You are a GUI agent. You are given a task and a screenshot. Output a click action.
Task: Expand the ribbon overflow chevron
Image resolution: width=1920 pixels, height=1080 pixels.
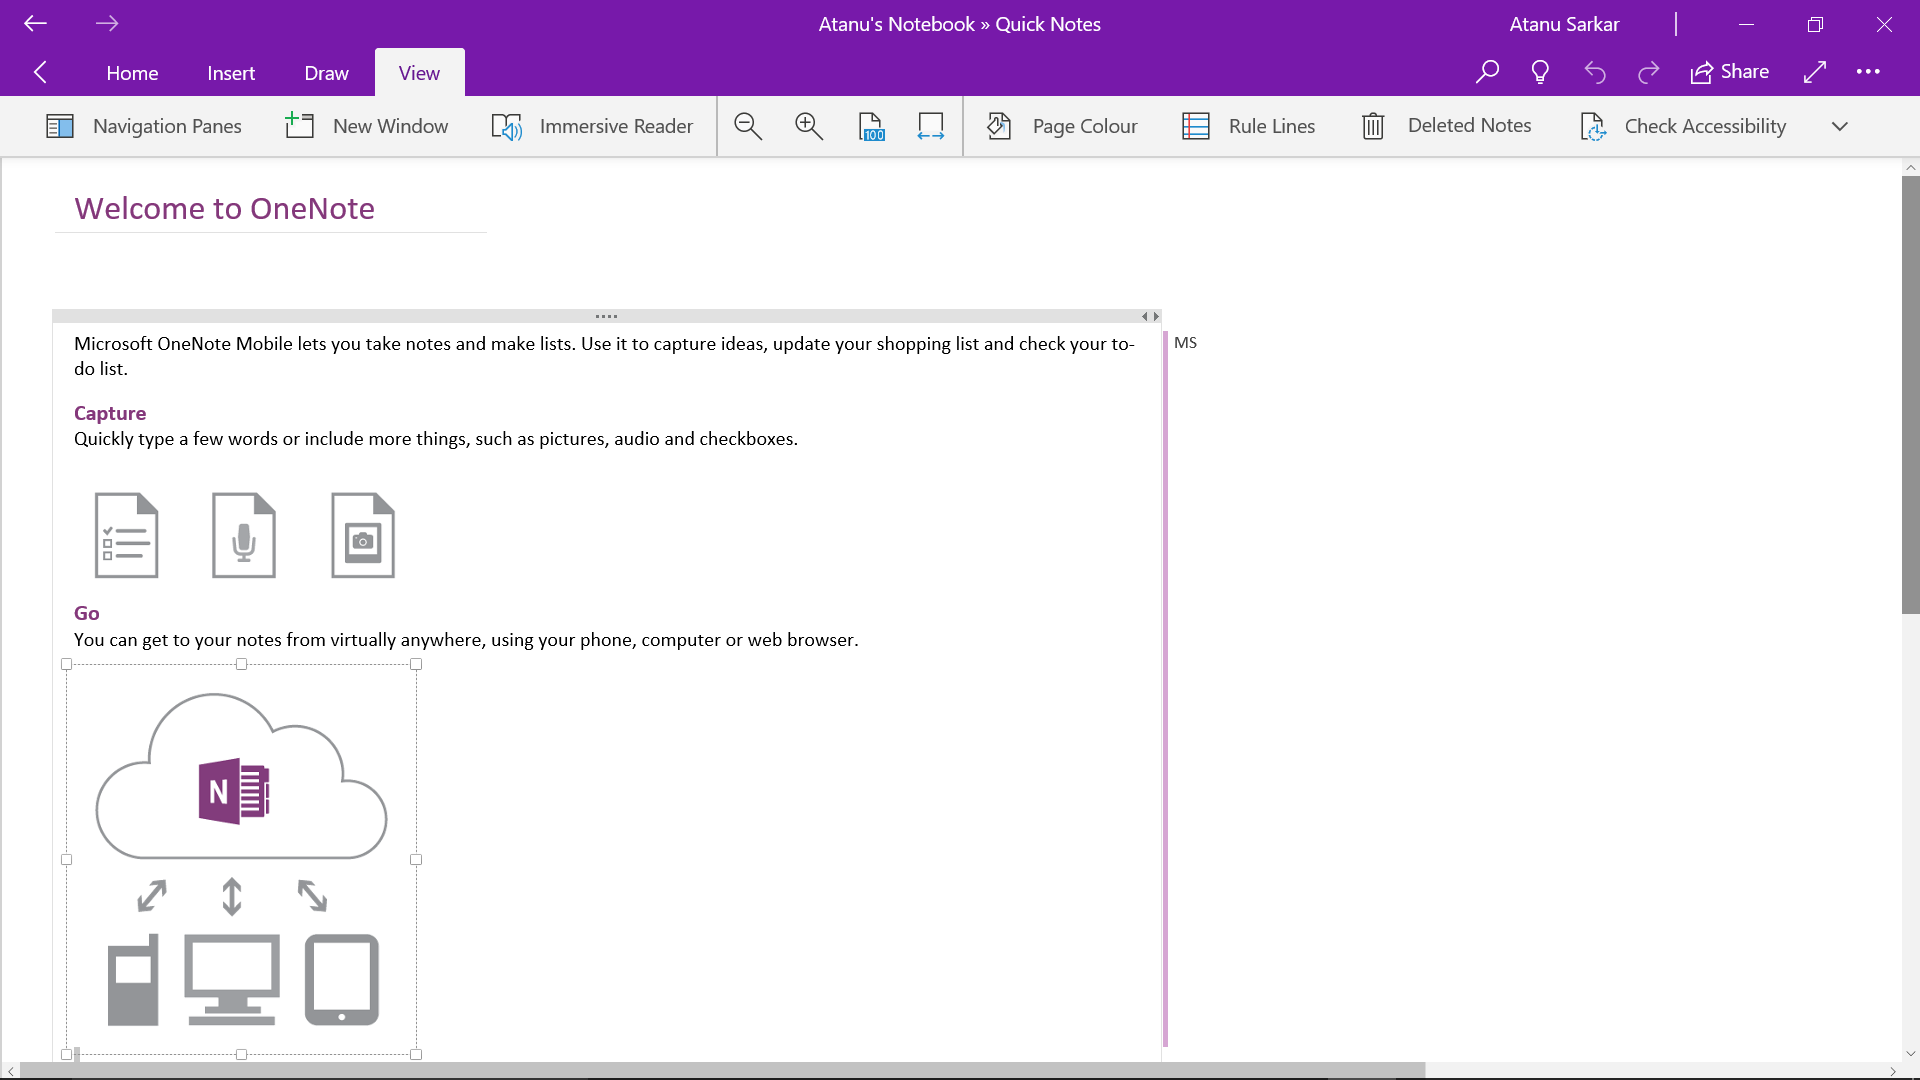click(x=1840, y=126)
